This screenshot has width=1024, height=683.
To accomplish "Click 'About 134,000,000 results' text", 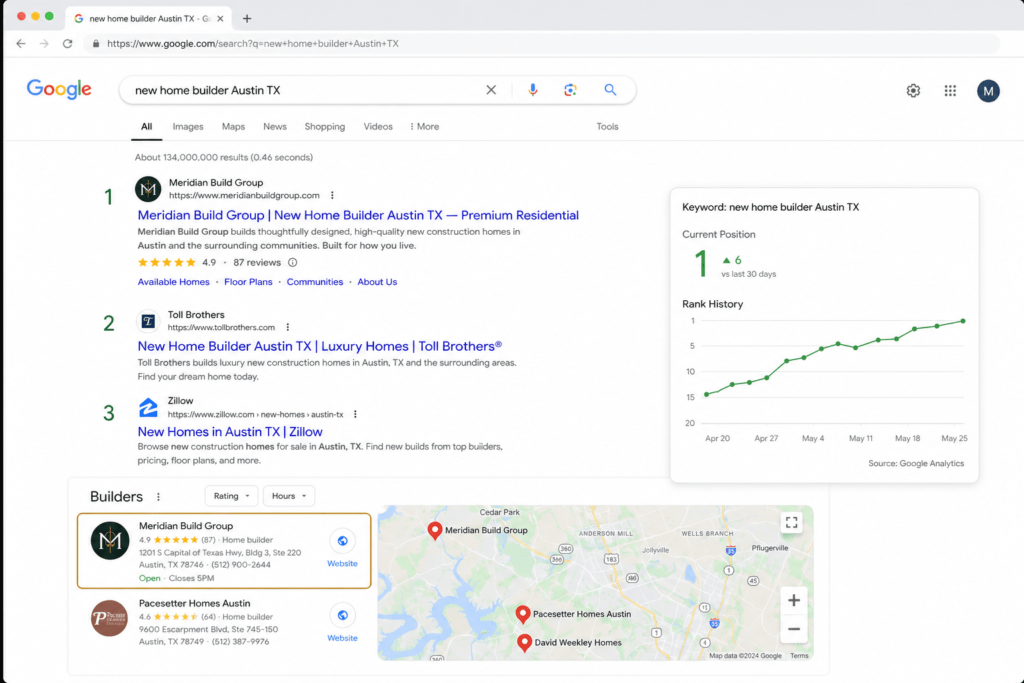I will pos(224,157).
